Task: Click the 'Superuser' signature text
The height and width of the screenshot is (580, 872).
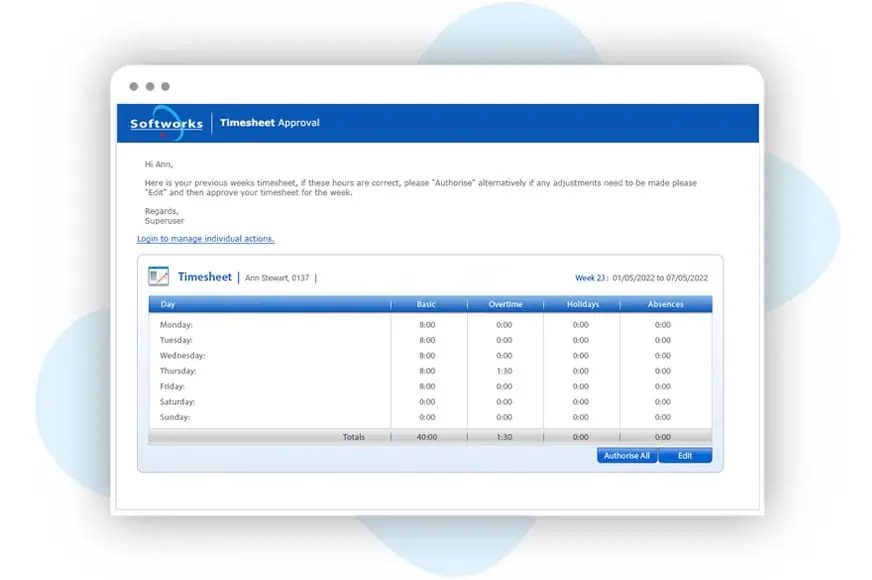Action: tap(165, 221)
